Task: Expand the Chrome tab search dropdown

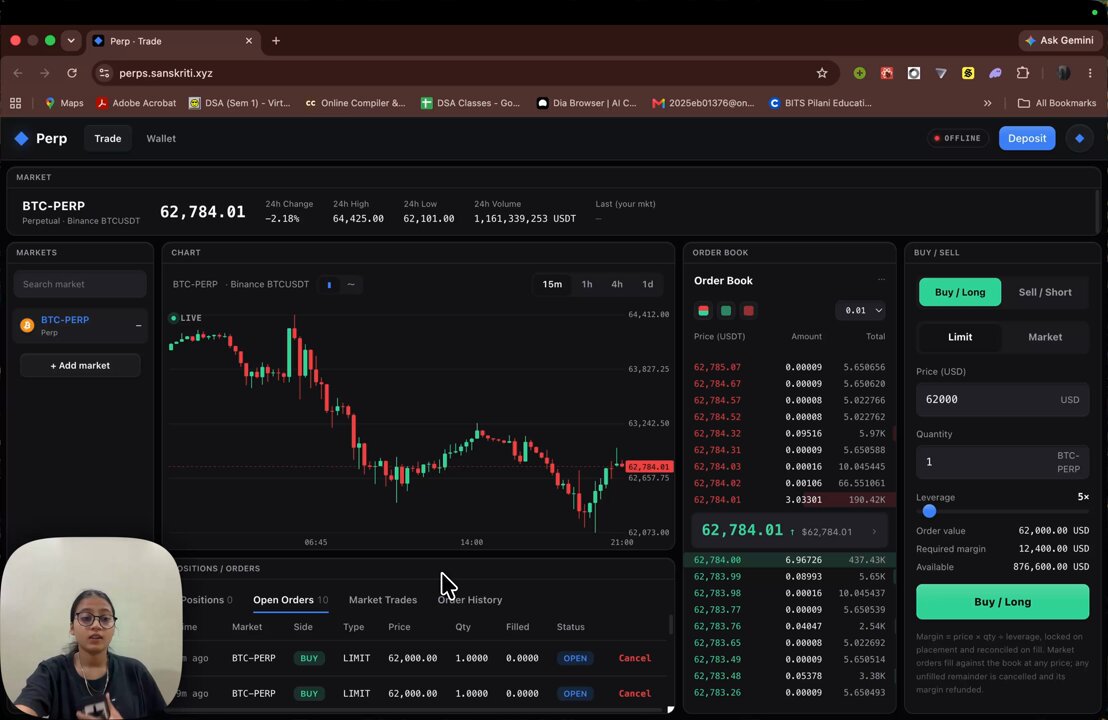Action: 71,41
